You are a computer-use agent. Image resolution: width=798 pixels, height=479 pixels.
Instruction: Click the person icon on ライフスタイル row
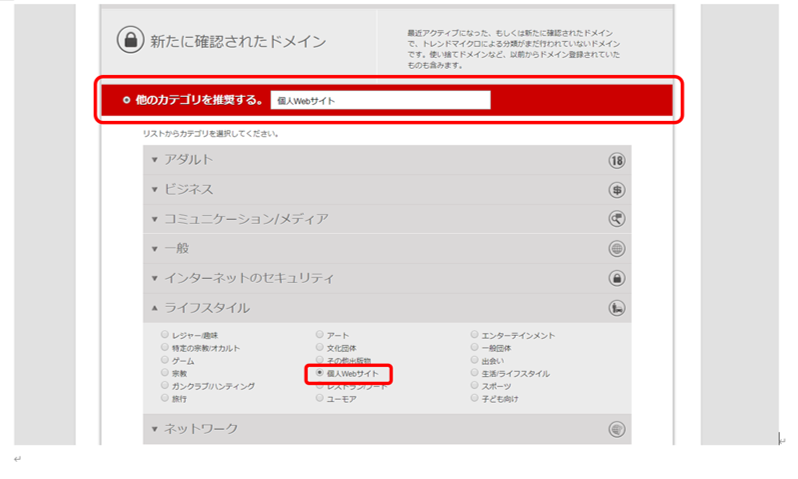point(617,308)
